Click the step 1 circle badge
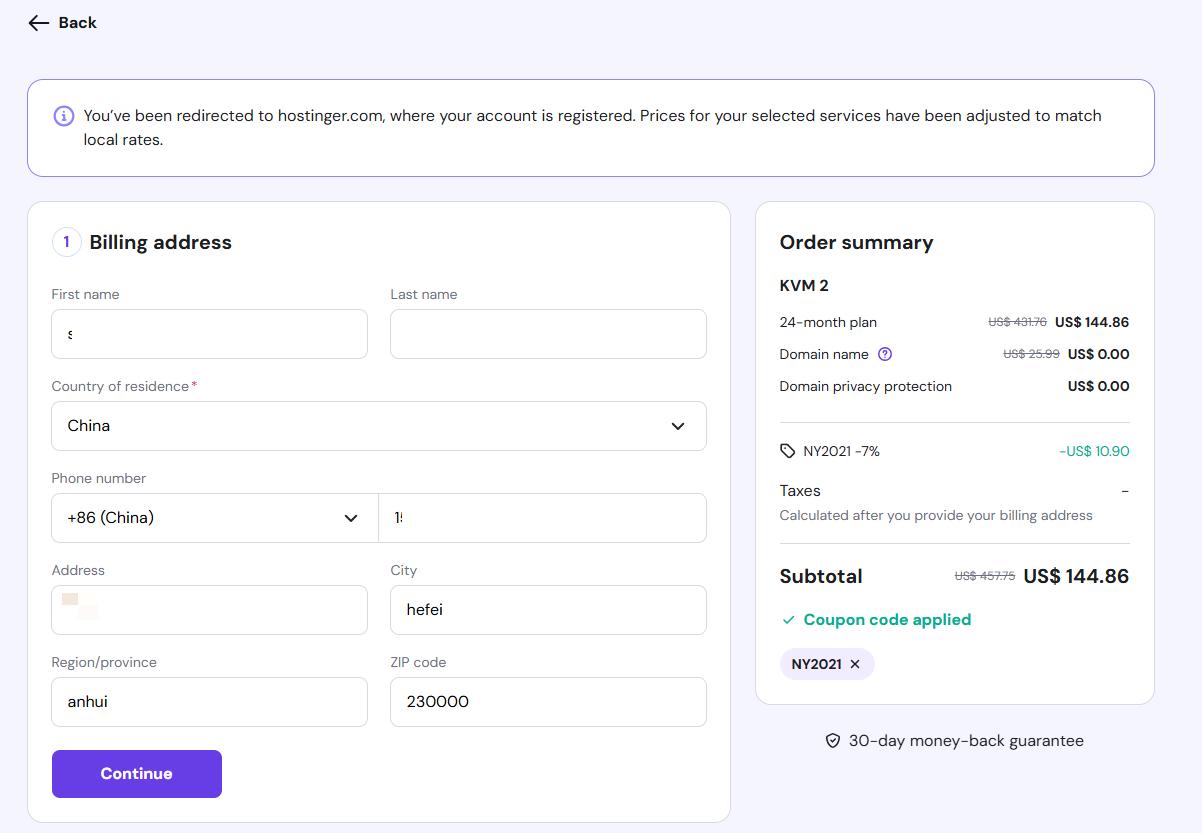The image size is (1202, 833). coord(66,242)
